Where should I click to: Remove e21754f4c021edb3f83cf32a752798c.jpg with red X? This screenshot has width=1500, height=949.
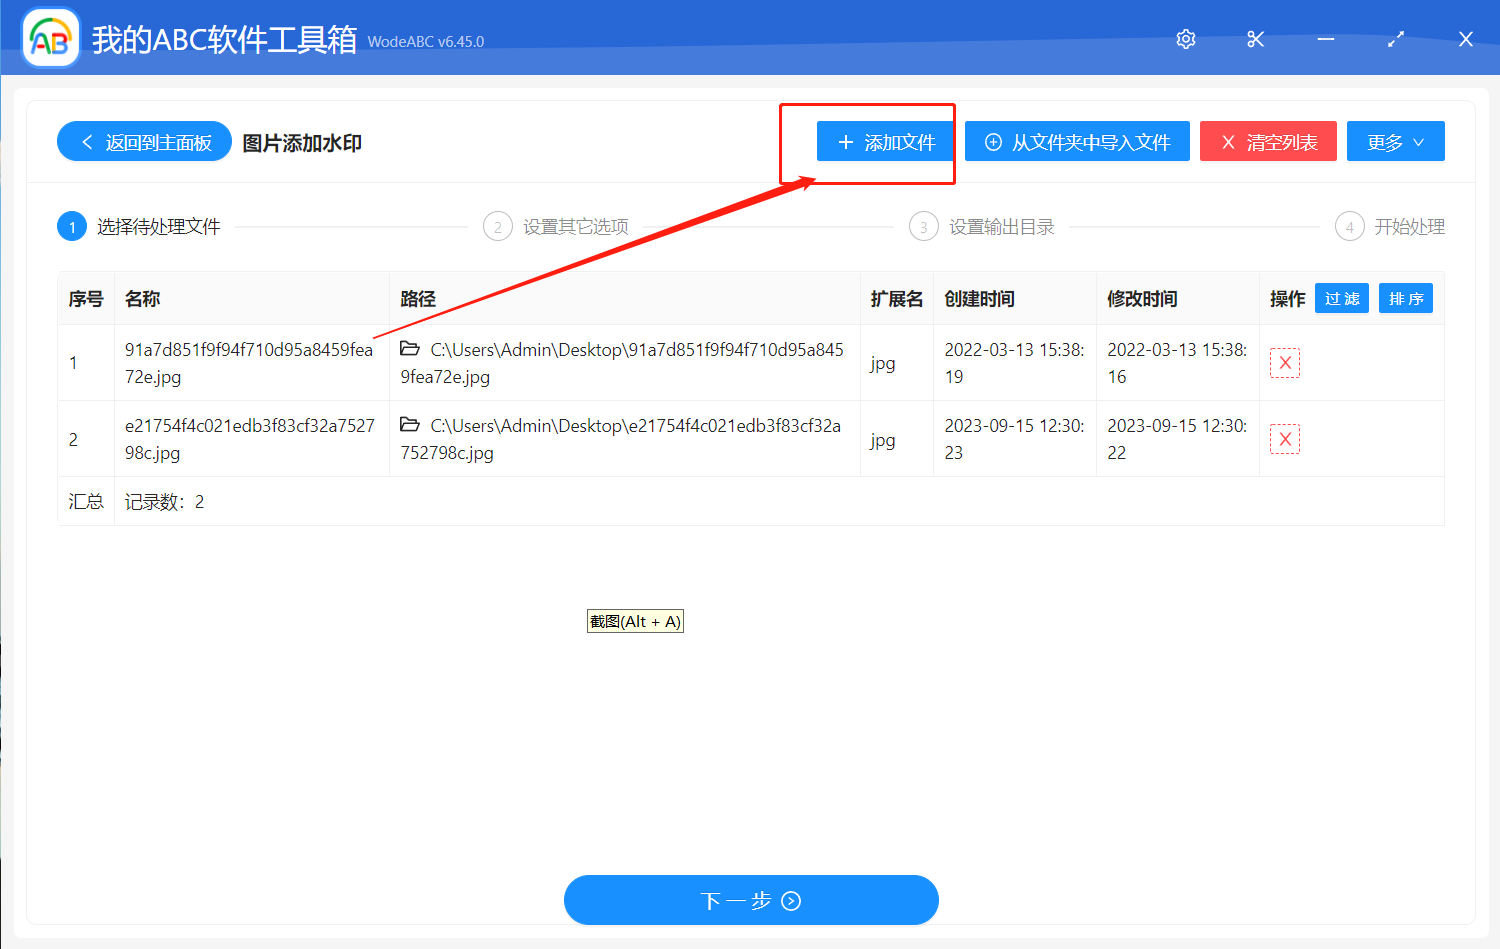click(x=1284, y=438)
